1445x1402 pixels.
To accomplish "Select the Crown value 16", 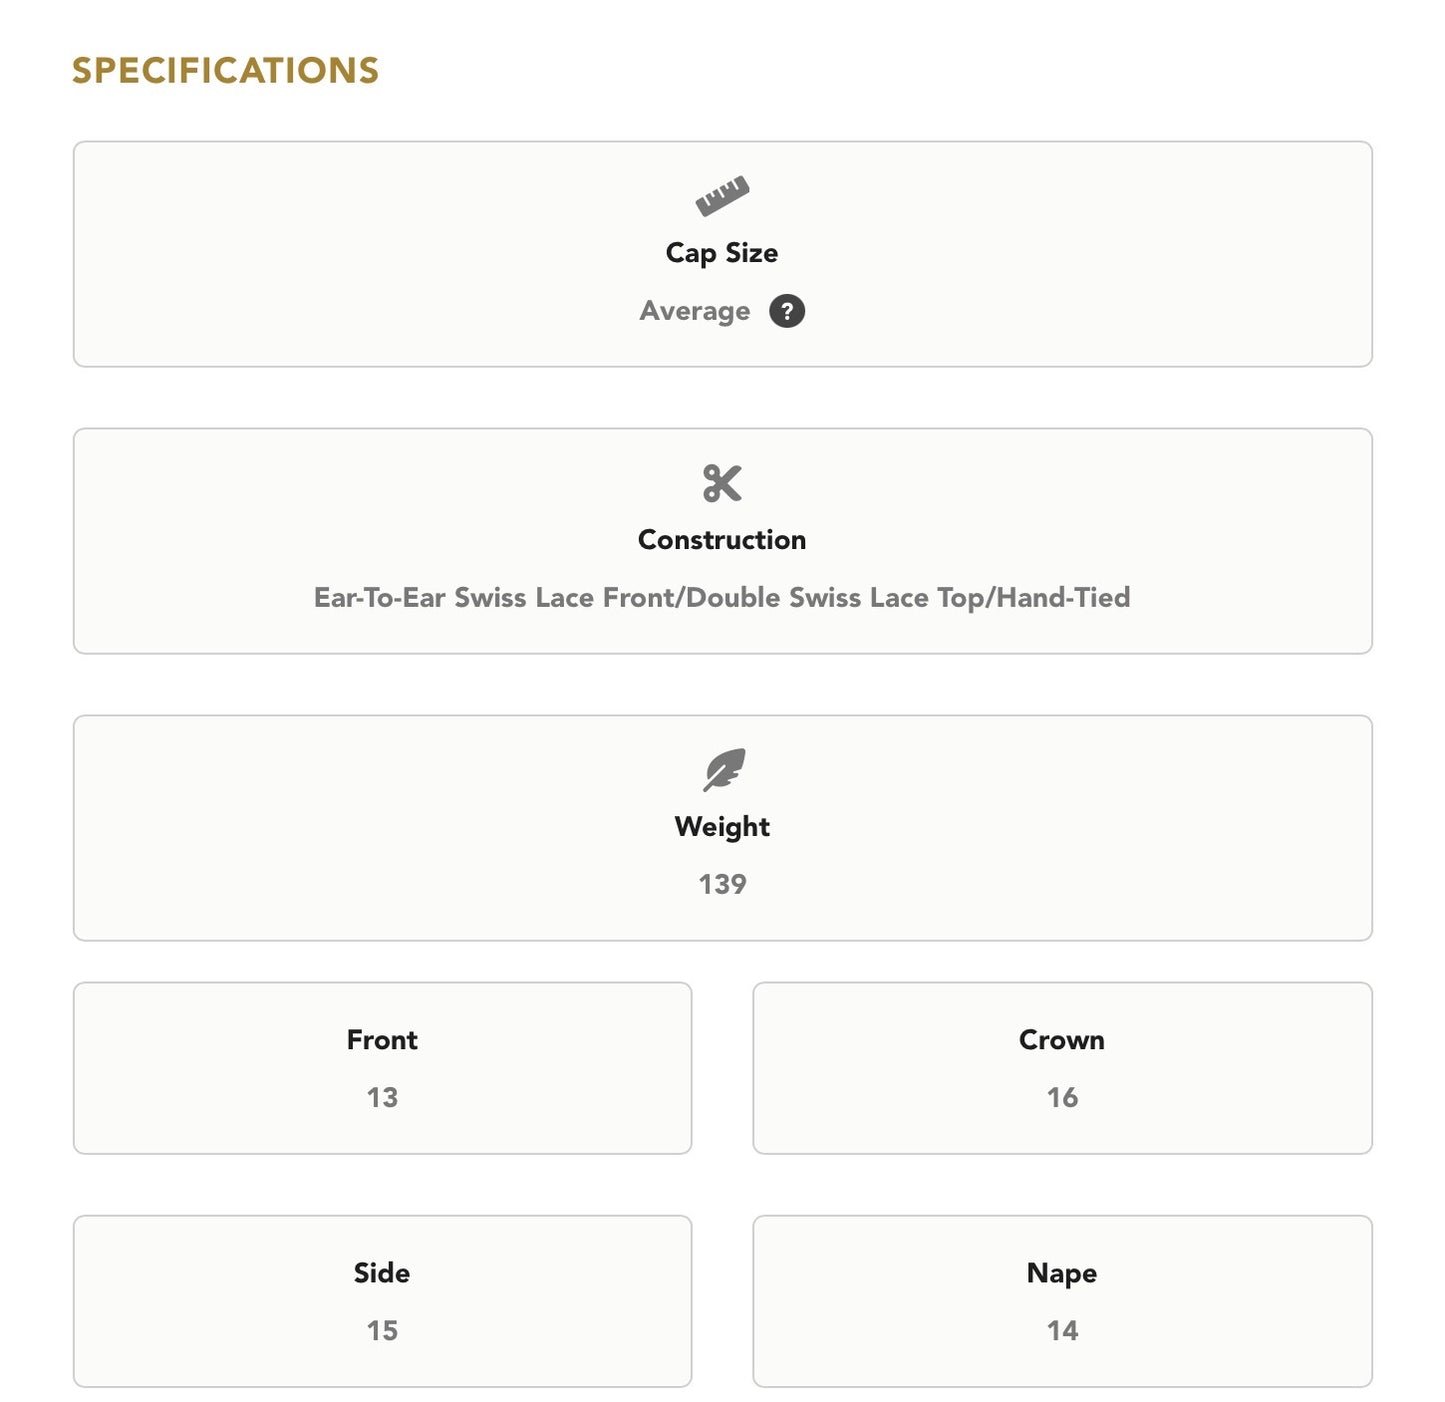I will click(1062, 1098).
